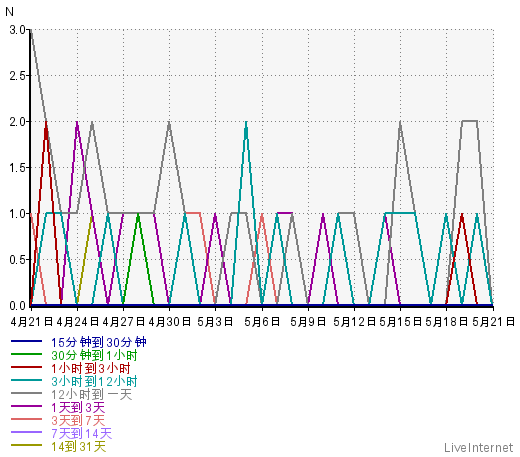The height and width of the screenshot is (457, 520).
Task: Select the 3小时到12小时 legend label
Action: [94, 381]
